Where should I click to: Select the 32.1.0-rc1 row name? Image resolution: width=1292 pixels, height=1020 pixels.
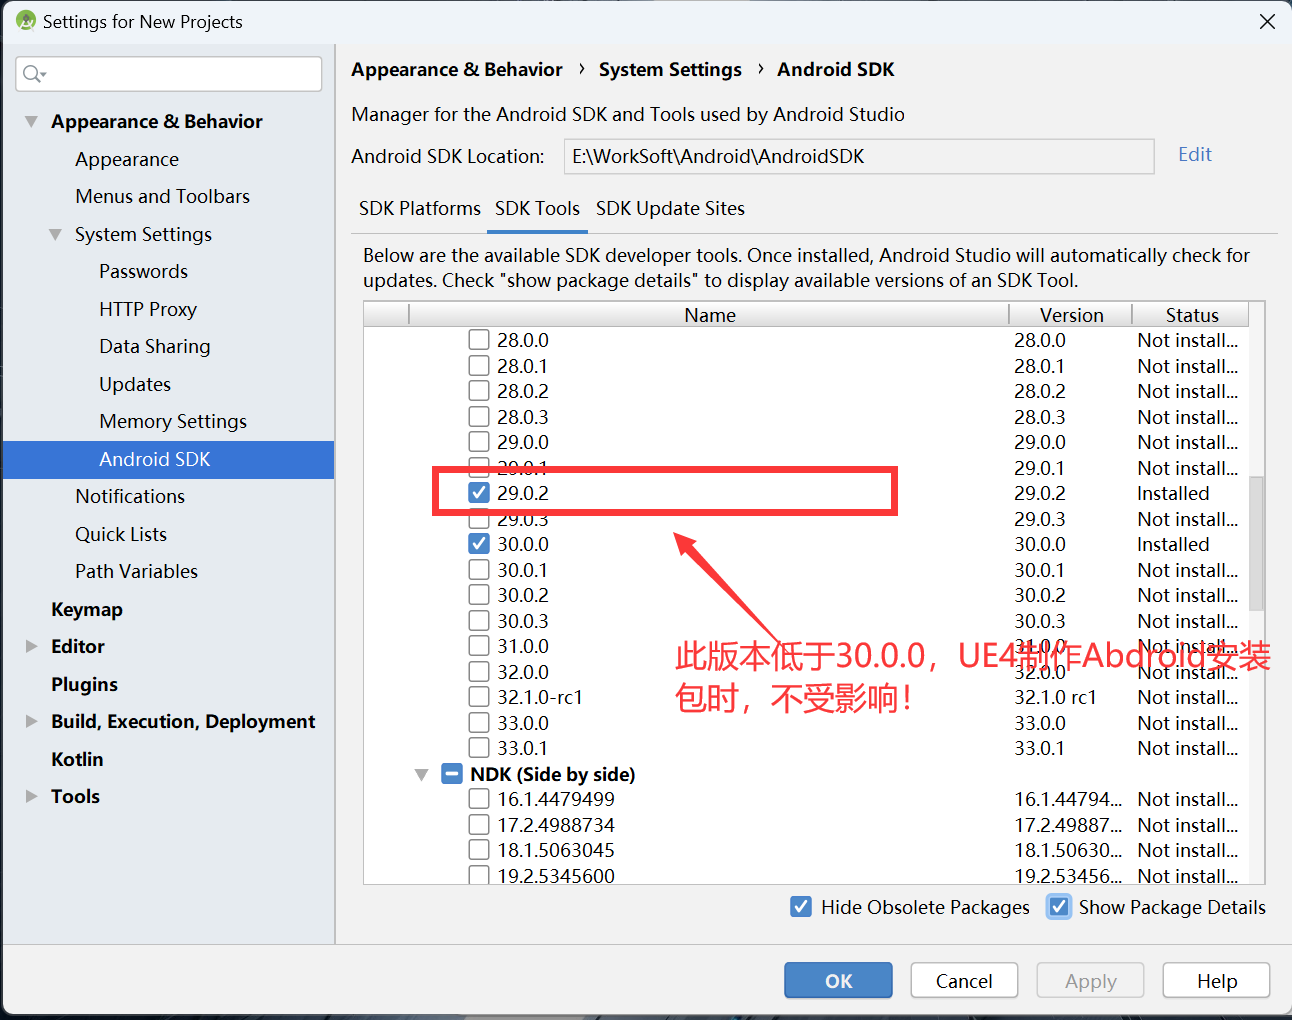pyautogui.click(x=540, y=697)
